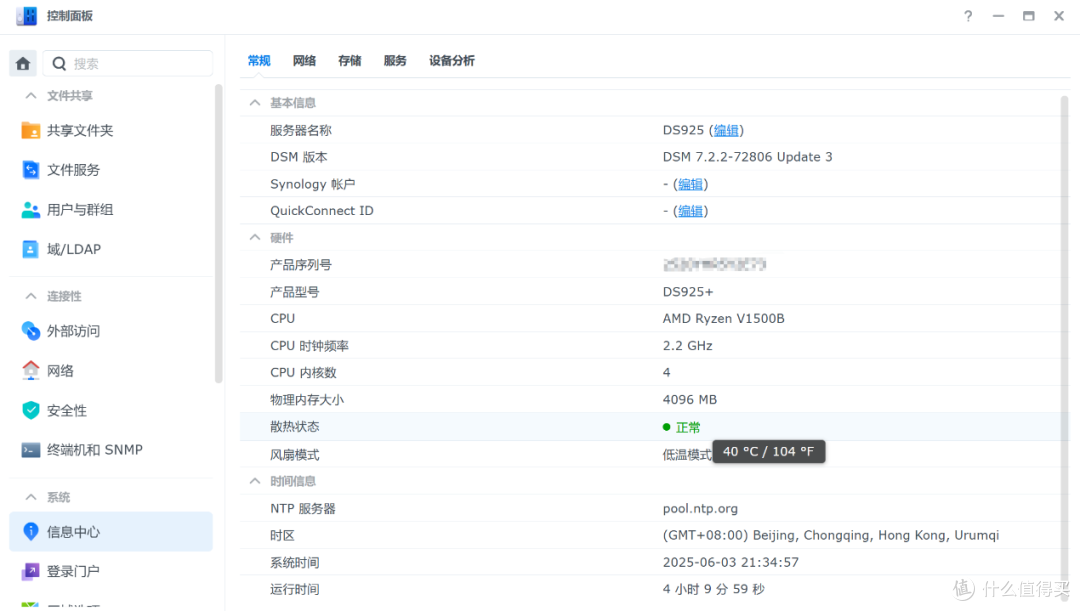Viewport: 1080px width, 611px height.
Task: Click the sidebar vertical scrollbar
Action: [218, 233]
